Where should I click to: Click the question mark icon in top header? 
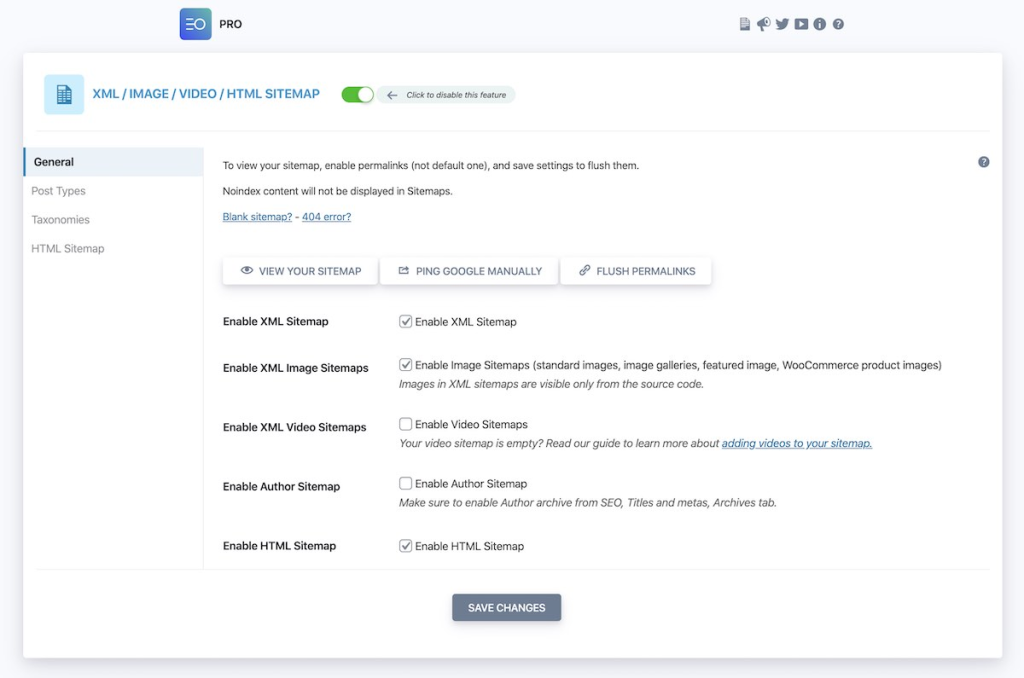pos(838,24)
